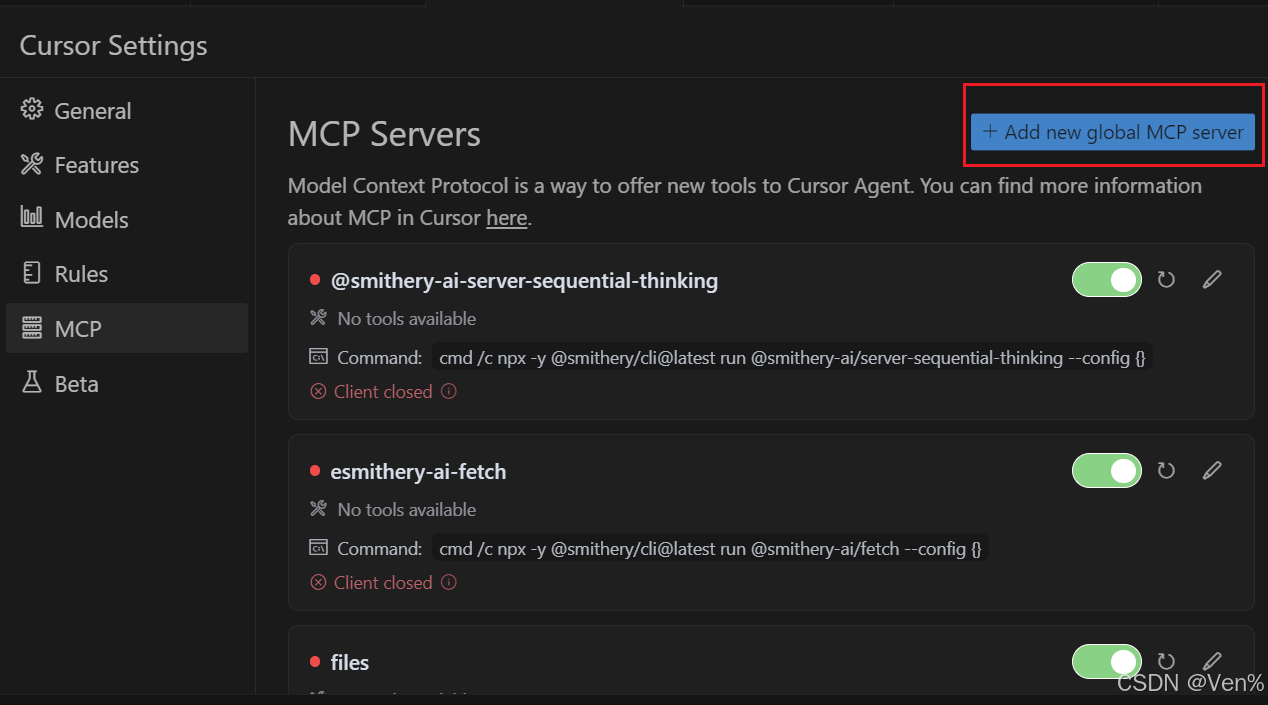Refresh the esmithery-ai-fetch server
The image size is (1268, 705).
(x=1166, y=470)
